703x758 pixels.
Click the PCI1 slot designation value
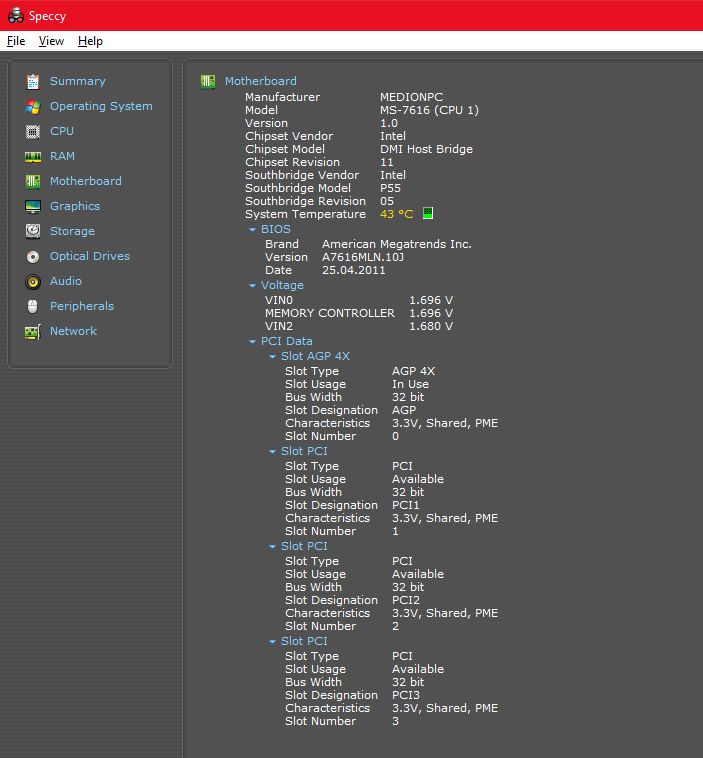406,505
